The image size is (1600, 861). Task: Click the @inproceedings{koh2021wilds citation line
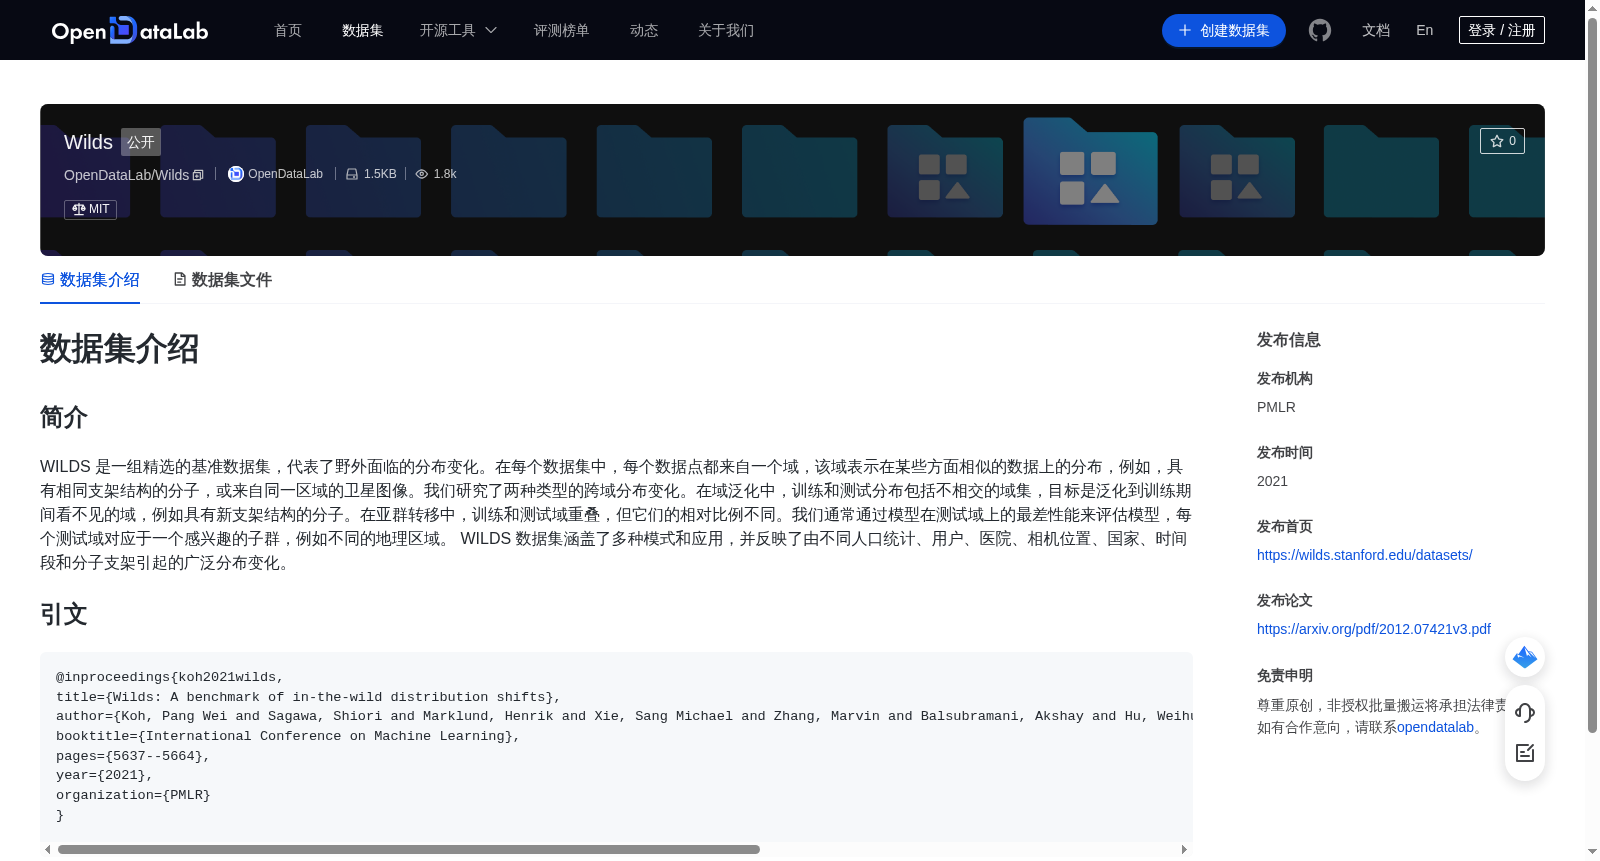[170, 677]
